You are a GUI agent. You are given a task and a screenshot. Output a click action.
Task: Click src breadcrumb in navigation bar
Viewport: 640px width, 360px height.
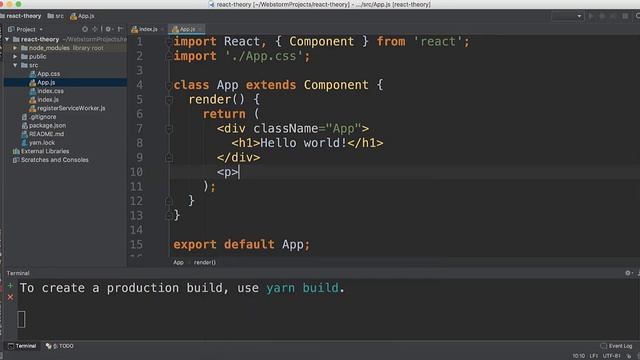click(56, 16)
